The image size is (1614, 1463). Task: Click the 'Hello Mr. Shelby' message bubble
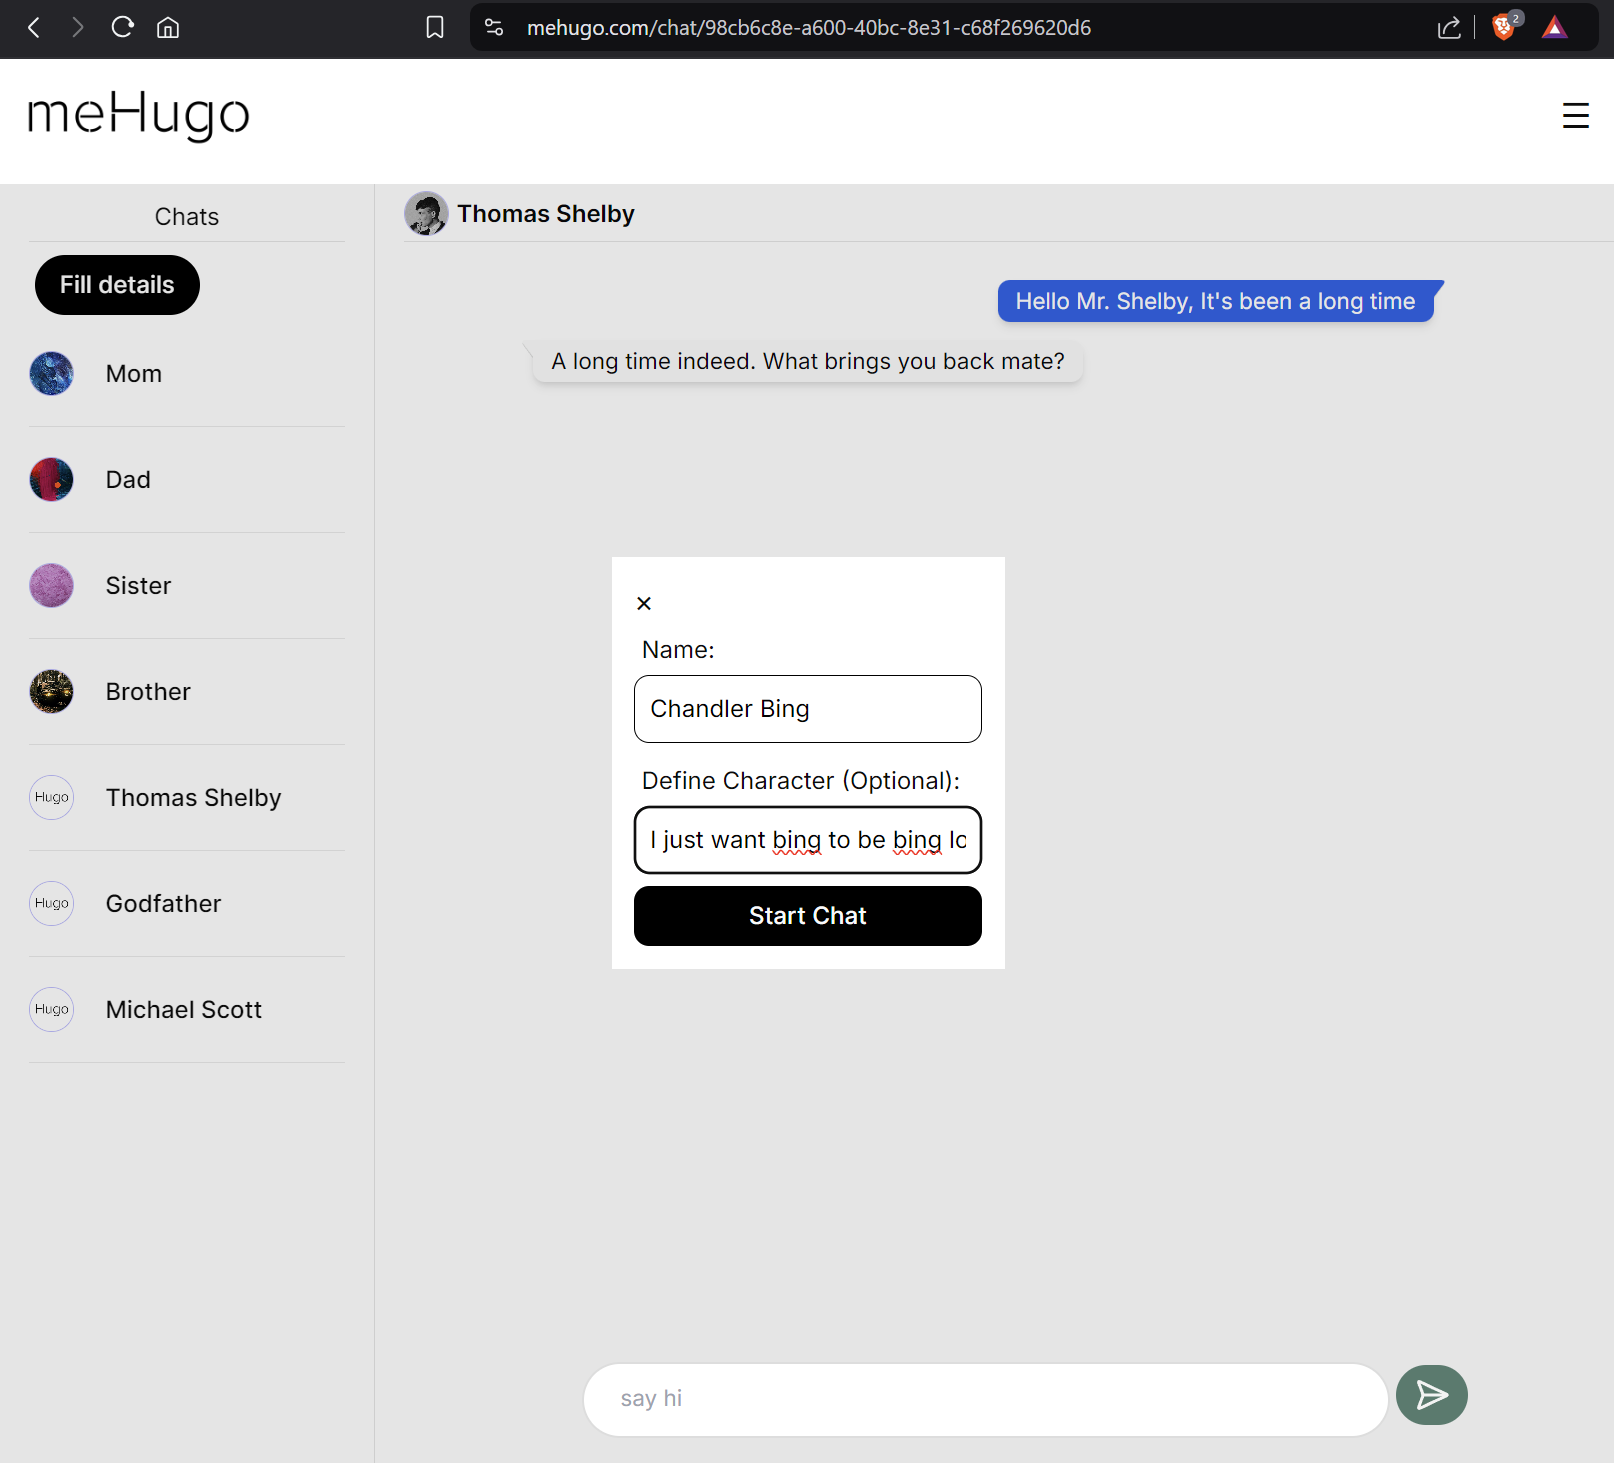(x=1217, y=301)
